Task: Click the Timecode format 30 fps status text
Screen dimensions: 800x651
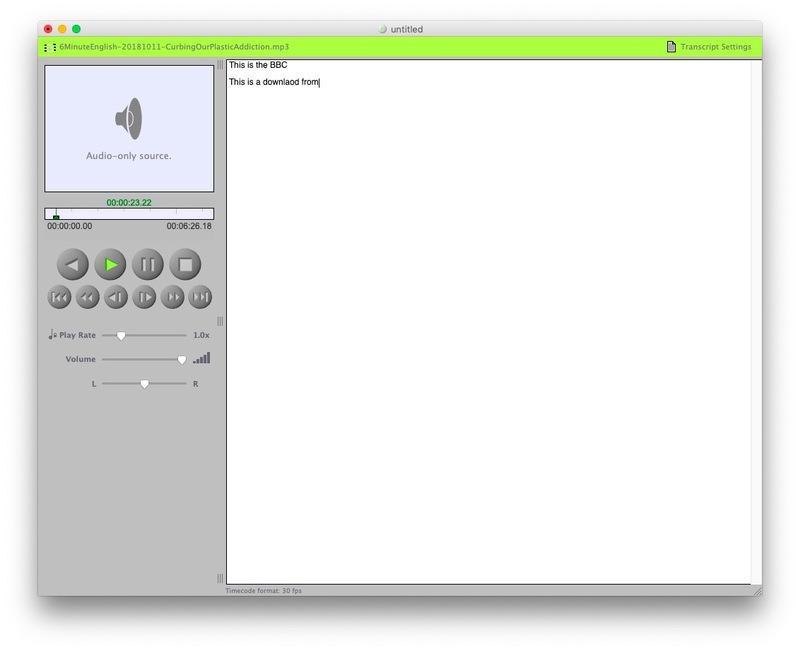Action: coord(263,591)
